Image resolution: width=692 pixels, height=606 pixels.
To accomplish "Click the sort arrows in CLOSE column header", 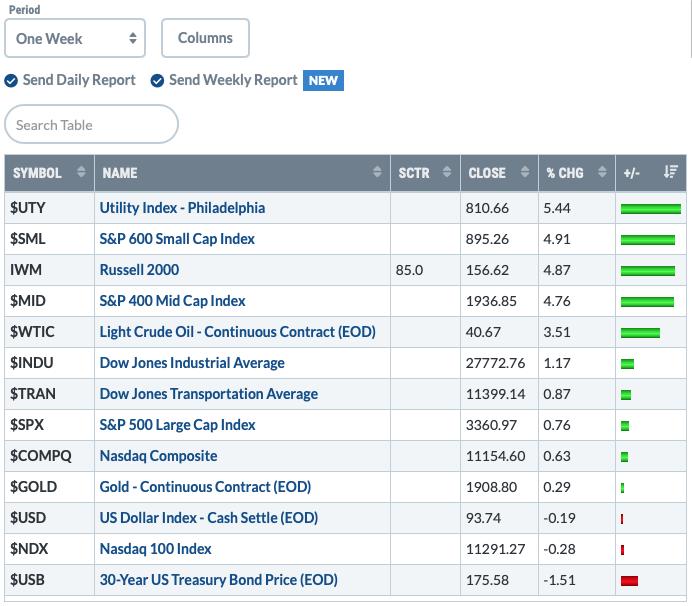I will tap(524, 173).
